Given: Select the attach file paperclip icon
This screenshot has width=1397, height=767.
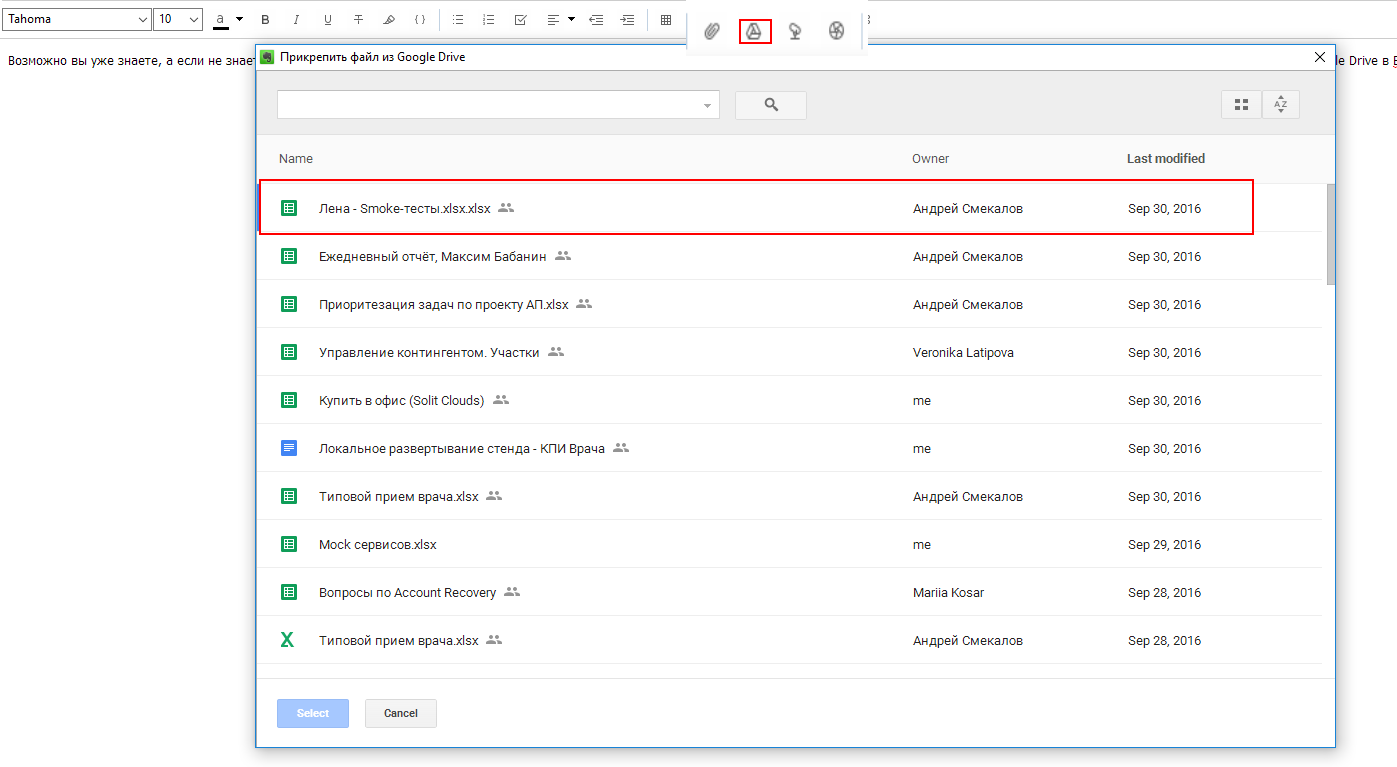Looking at the screenshot, I should click(x=712, y=31).
